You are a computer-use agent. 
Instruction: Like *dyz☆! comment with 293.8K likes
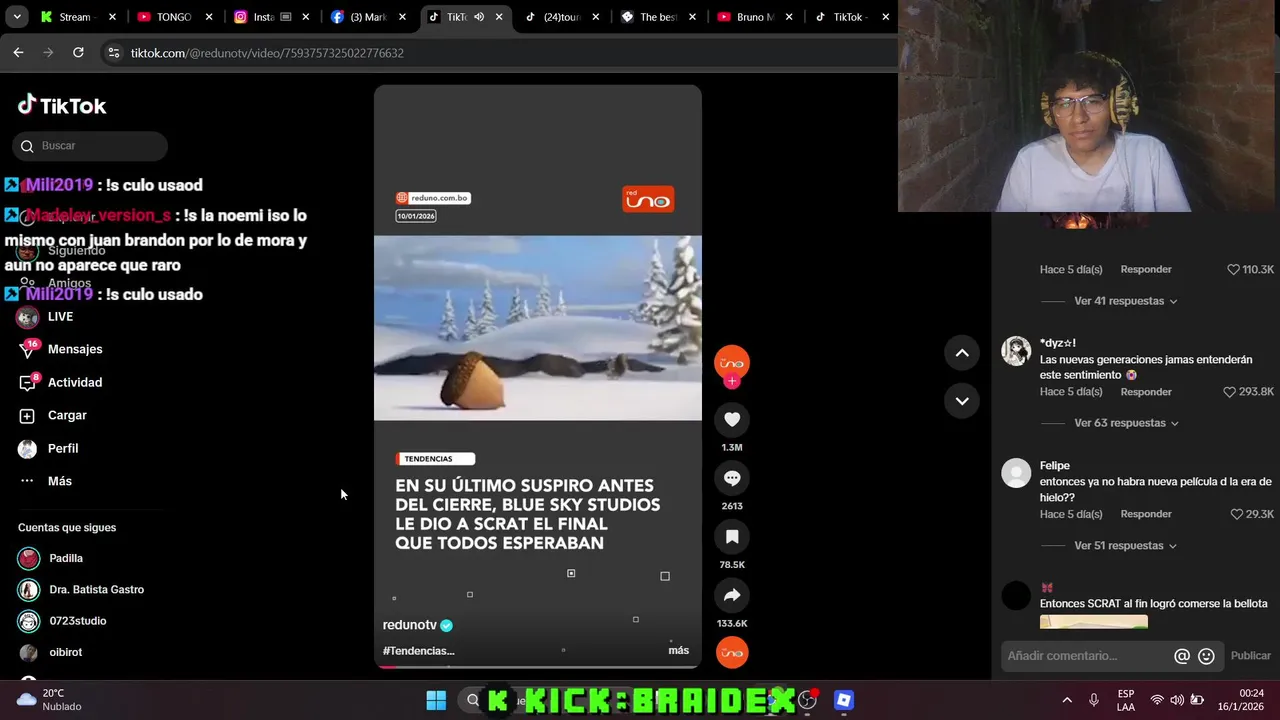pyautogui.click(x=1230, y=392)
